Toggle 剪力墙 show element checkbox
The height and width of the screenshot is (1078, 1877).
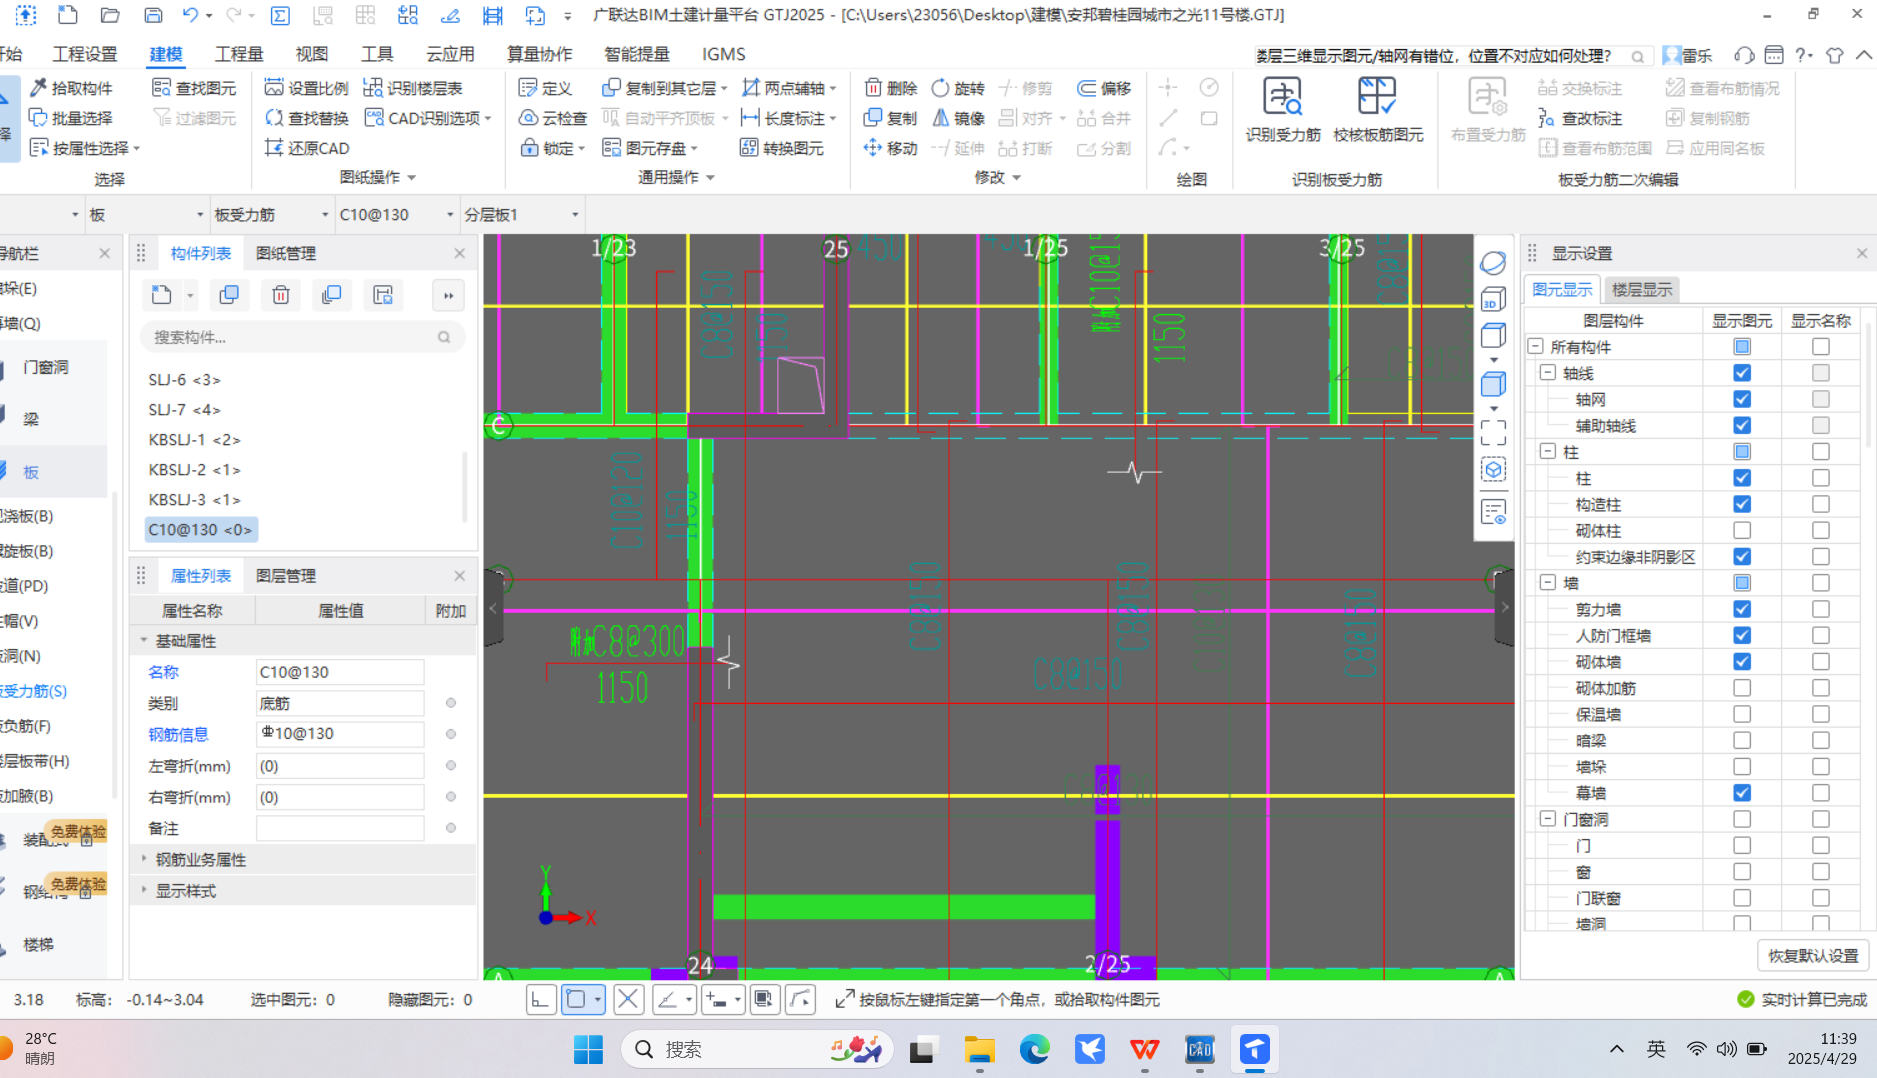tap(1742, 609)
